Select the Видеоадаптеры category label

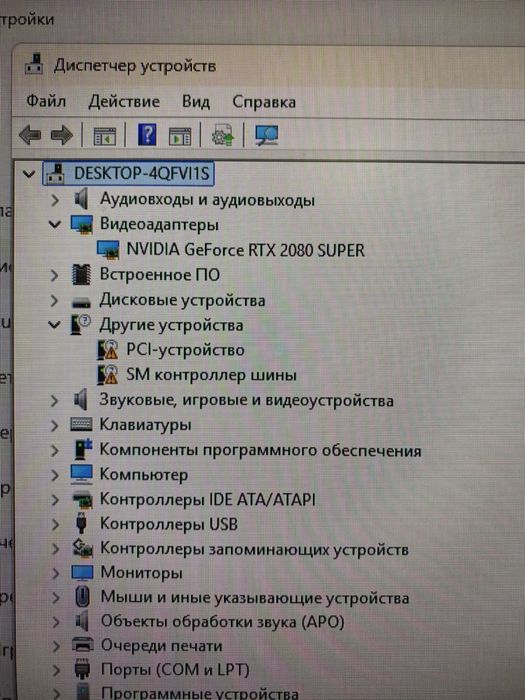click(x=159, y=224)
